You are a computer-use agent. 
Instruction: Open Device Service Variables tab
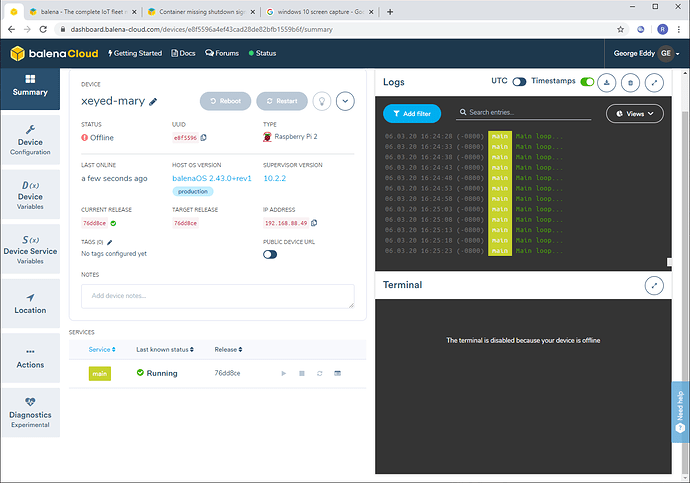pyautogui.click(x=30, y=249)
